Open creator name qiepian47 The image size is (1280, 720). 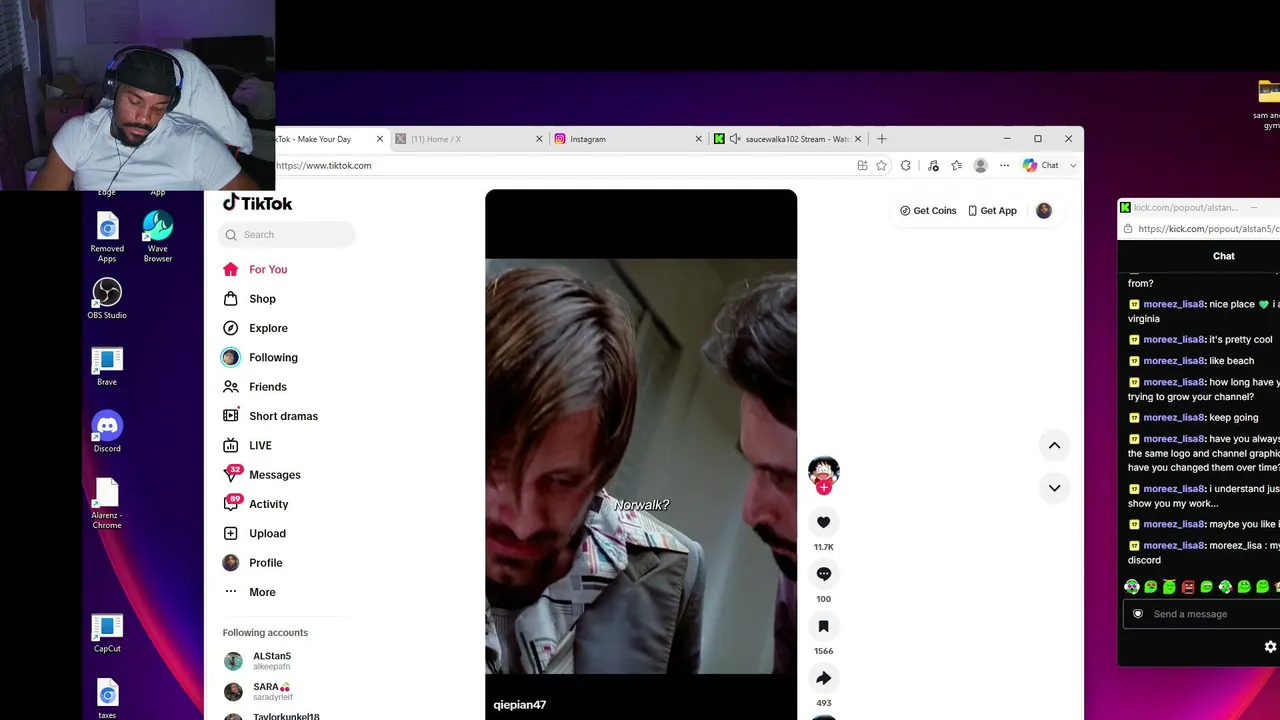520,705
